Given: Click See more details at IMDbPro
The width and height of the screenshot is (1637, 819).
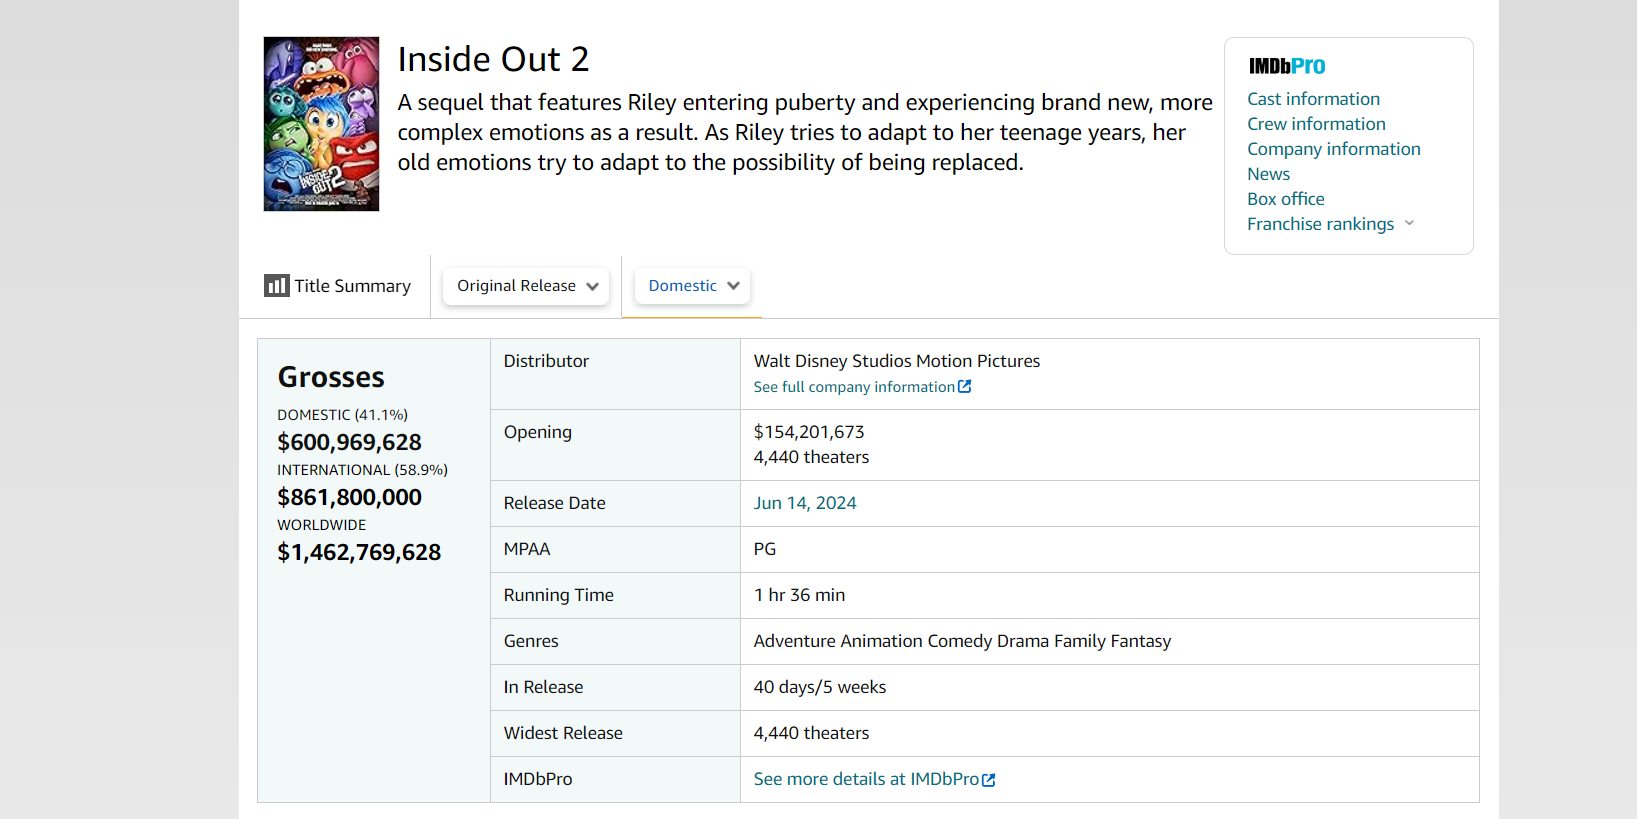Looking at the screenshot, I should pyautogui.click(x=866, y=779).
